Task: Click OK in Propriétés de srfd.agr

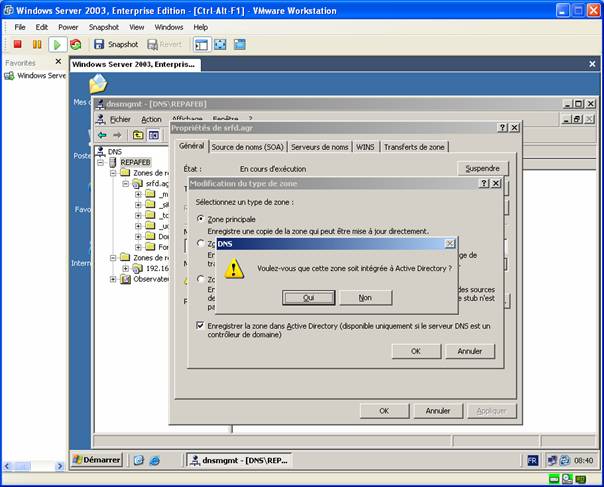Action: (x=384, y=411)
